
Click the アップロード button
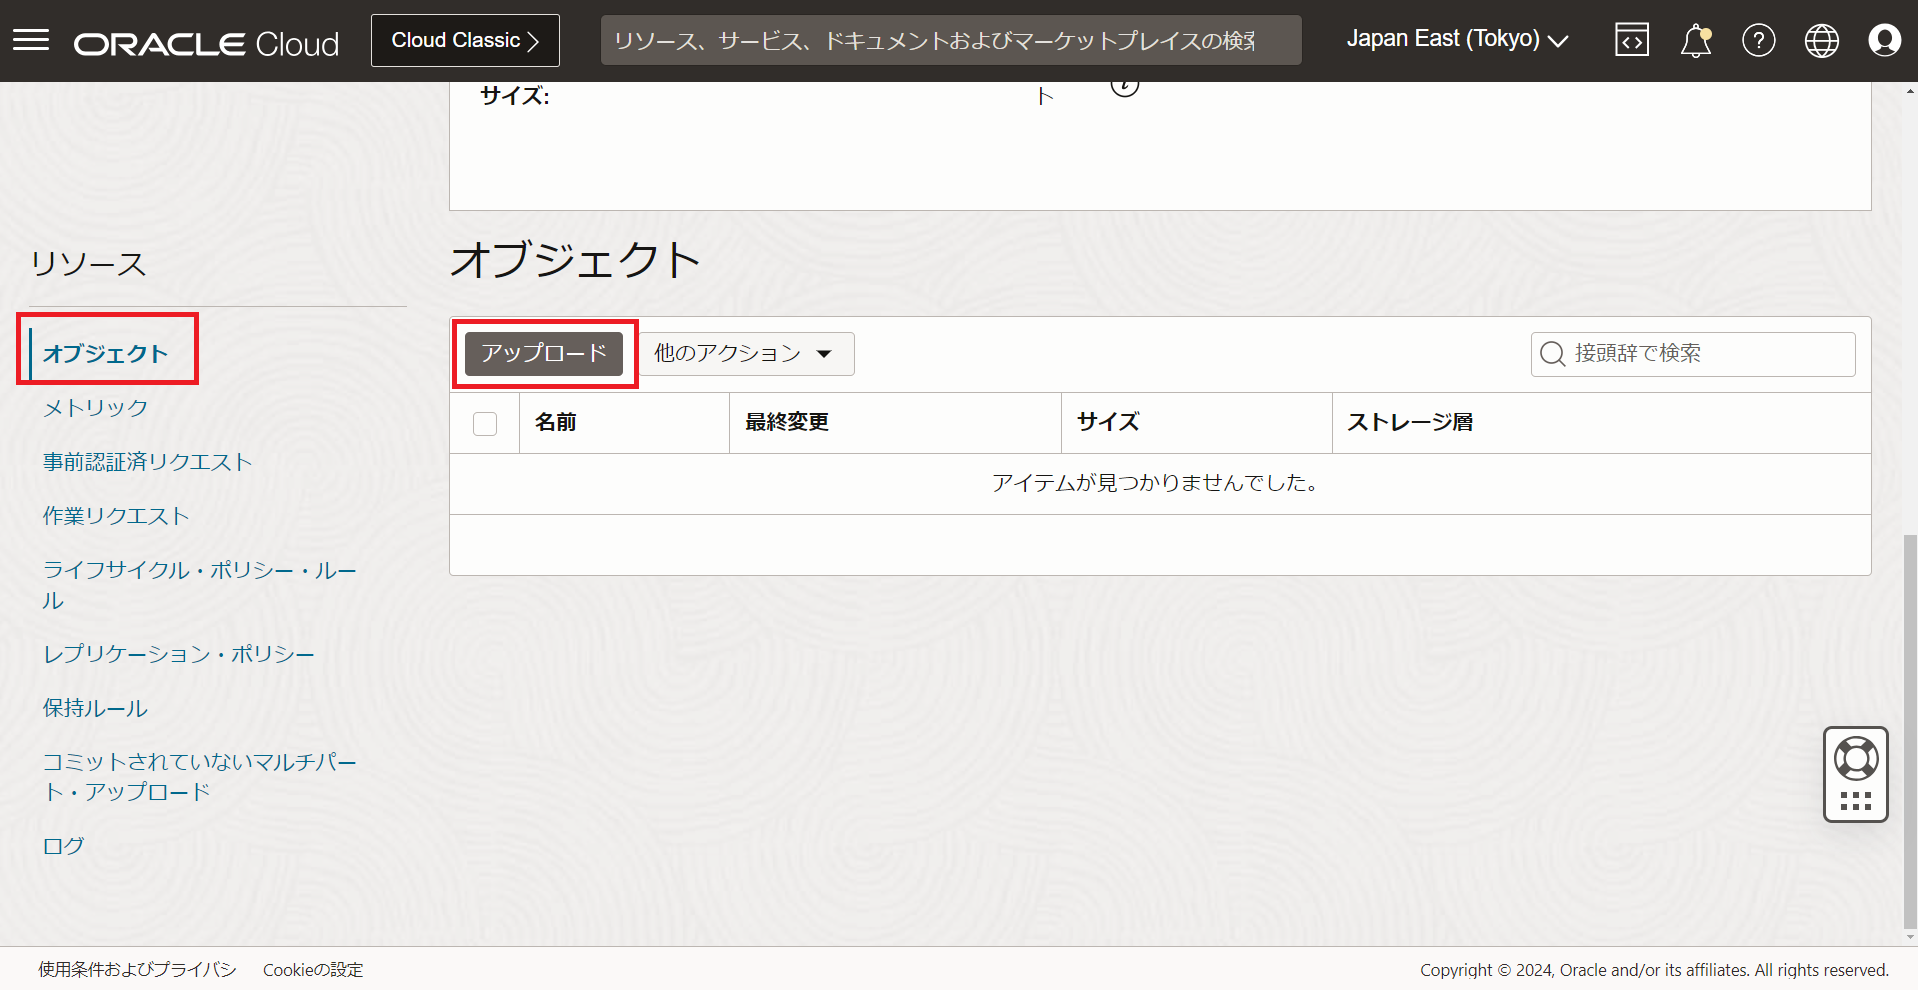tap(543, 354)
